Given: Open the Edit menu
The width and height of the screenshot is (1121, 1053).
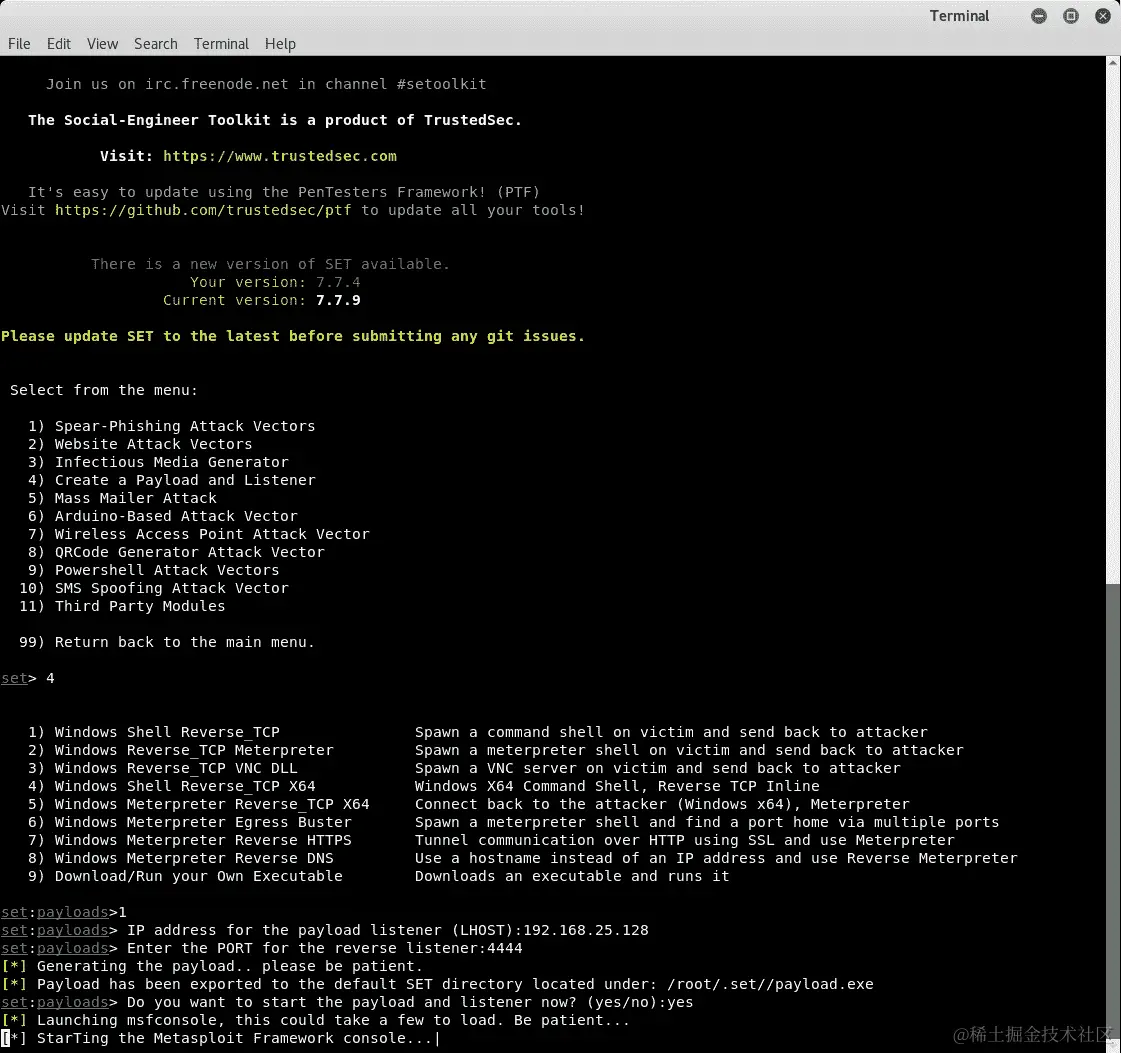Looking at the screenshot, I should 59,44.
